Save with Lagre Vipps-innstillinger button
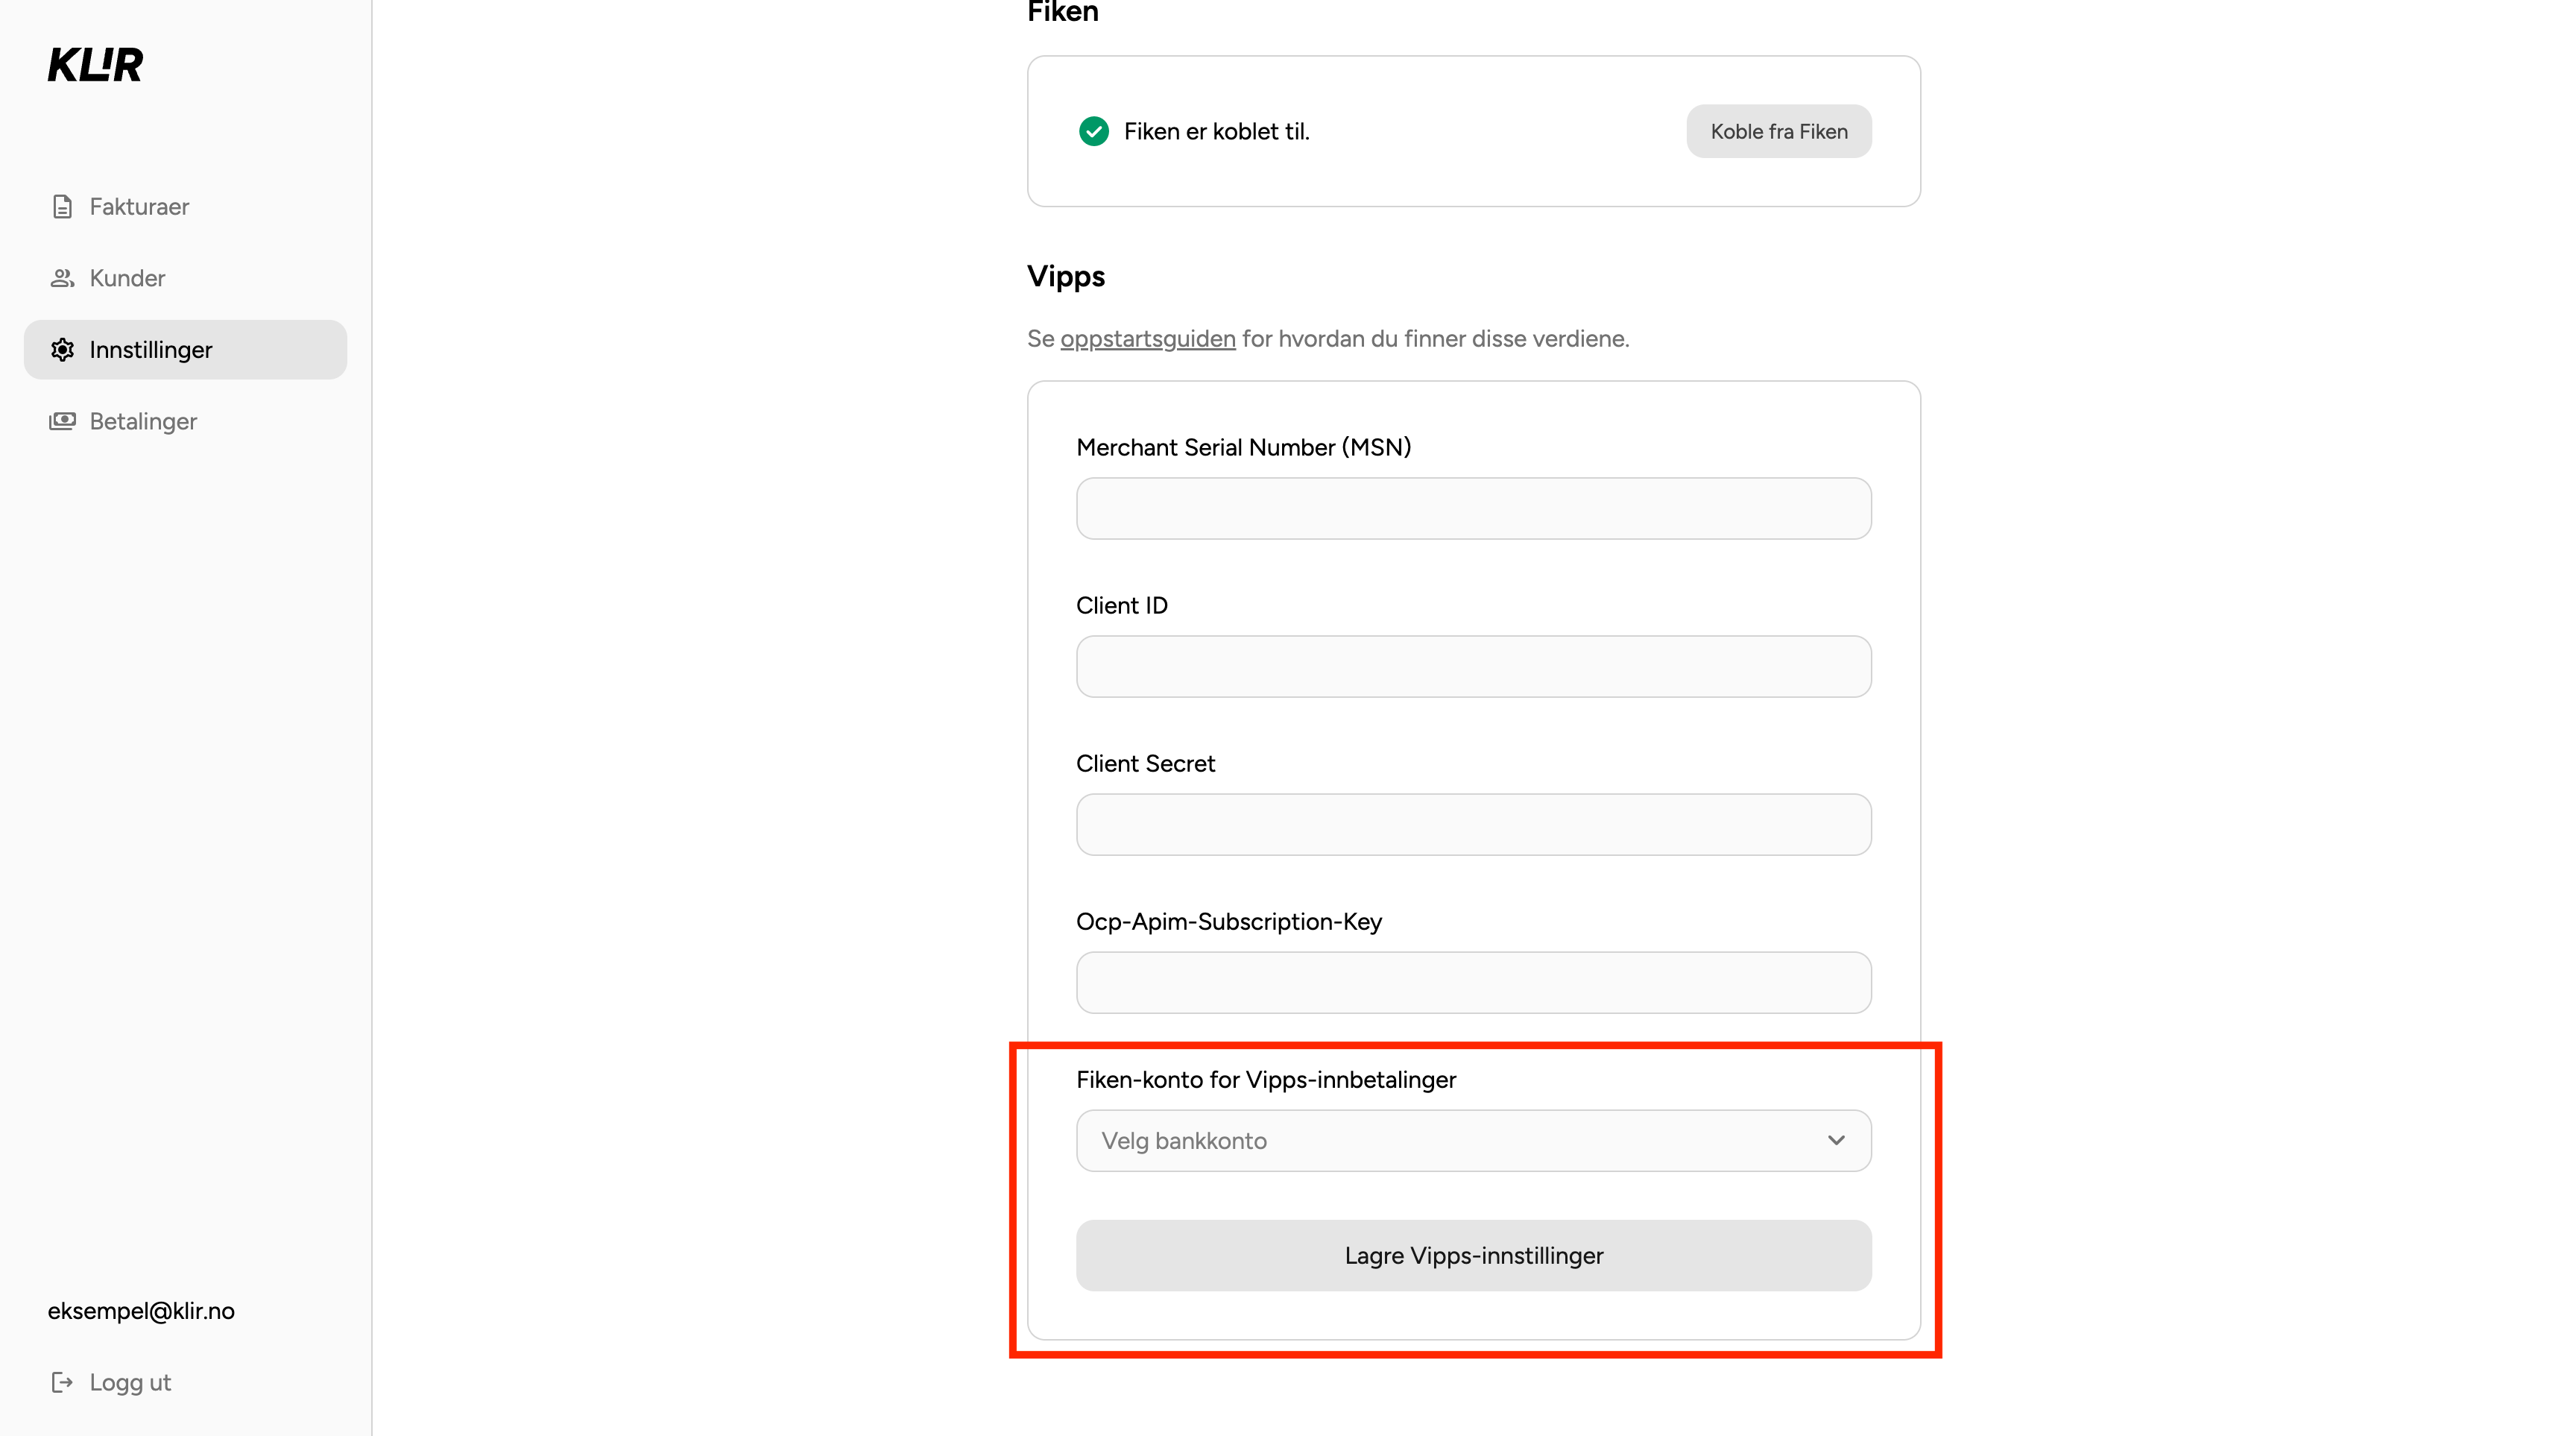Viewport: 2576px width, 1436px height. pos(1474,1256)
